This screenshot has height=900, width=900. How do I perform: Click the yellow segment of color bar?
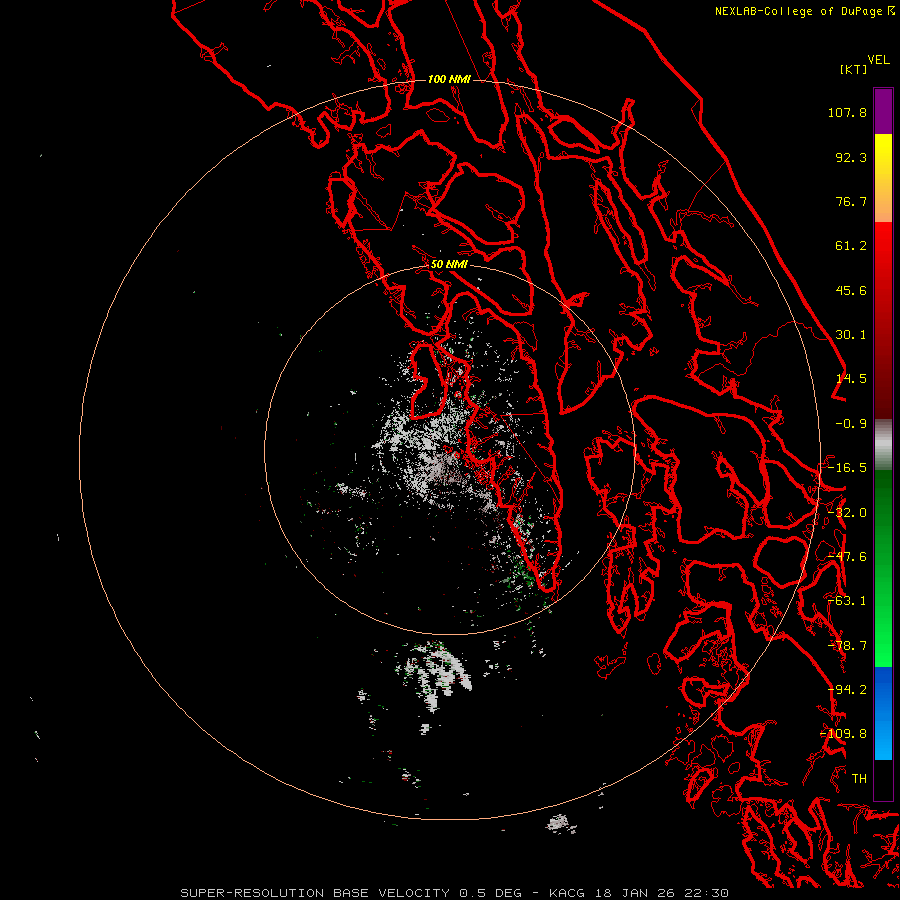point(883,155)
